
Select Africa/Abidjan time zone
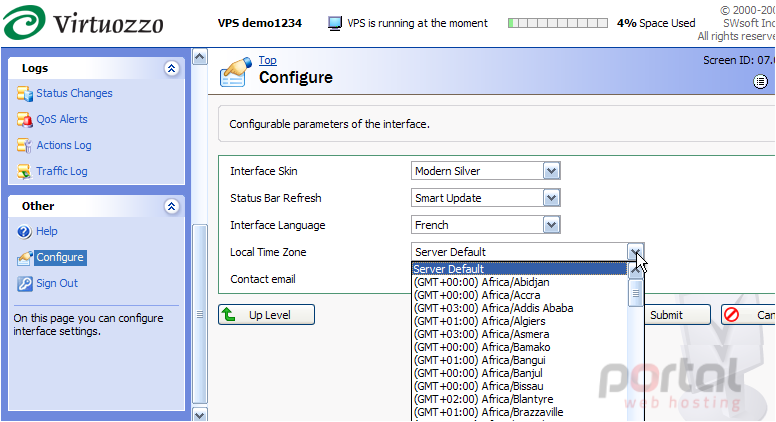[x=520, y=282]
